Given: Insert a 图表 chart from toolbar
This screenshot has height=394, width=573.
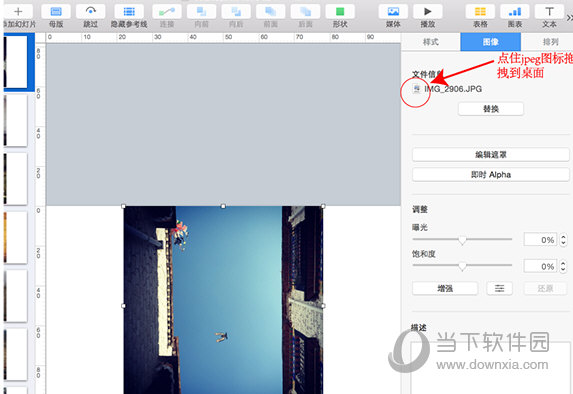Looking at the screenshot, I should [515, 12].
